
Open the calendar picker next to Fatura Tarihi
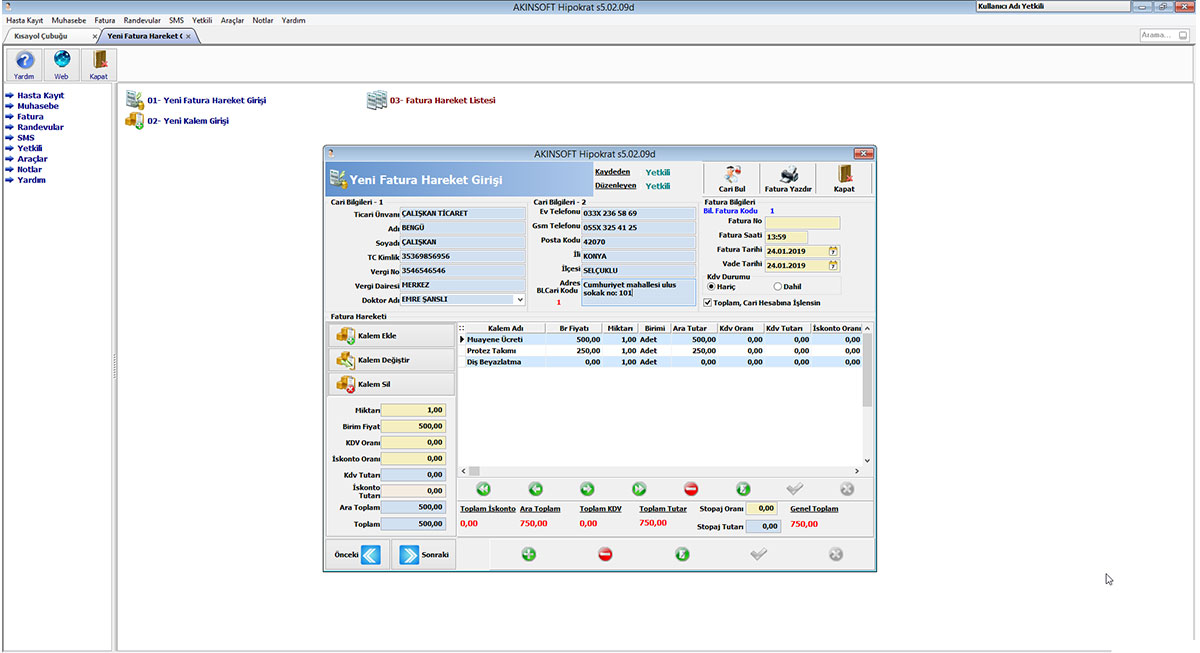(833, 250)
